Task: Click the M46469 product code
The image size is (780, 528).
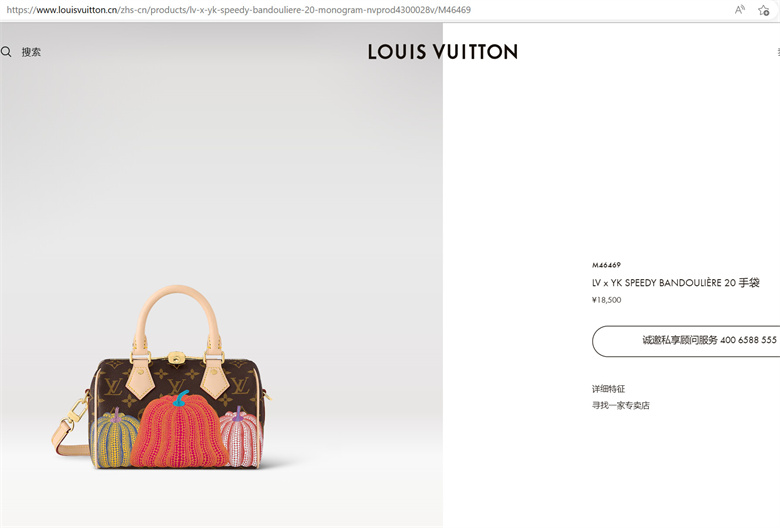Action: click(x=606, y=265)
